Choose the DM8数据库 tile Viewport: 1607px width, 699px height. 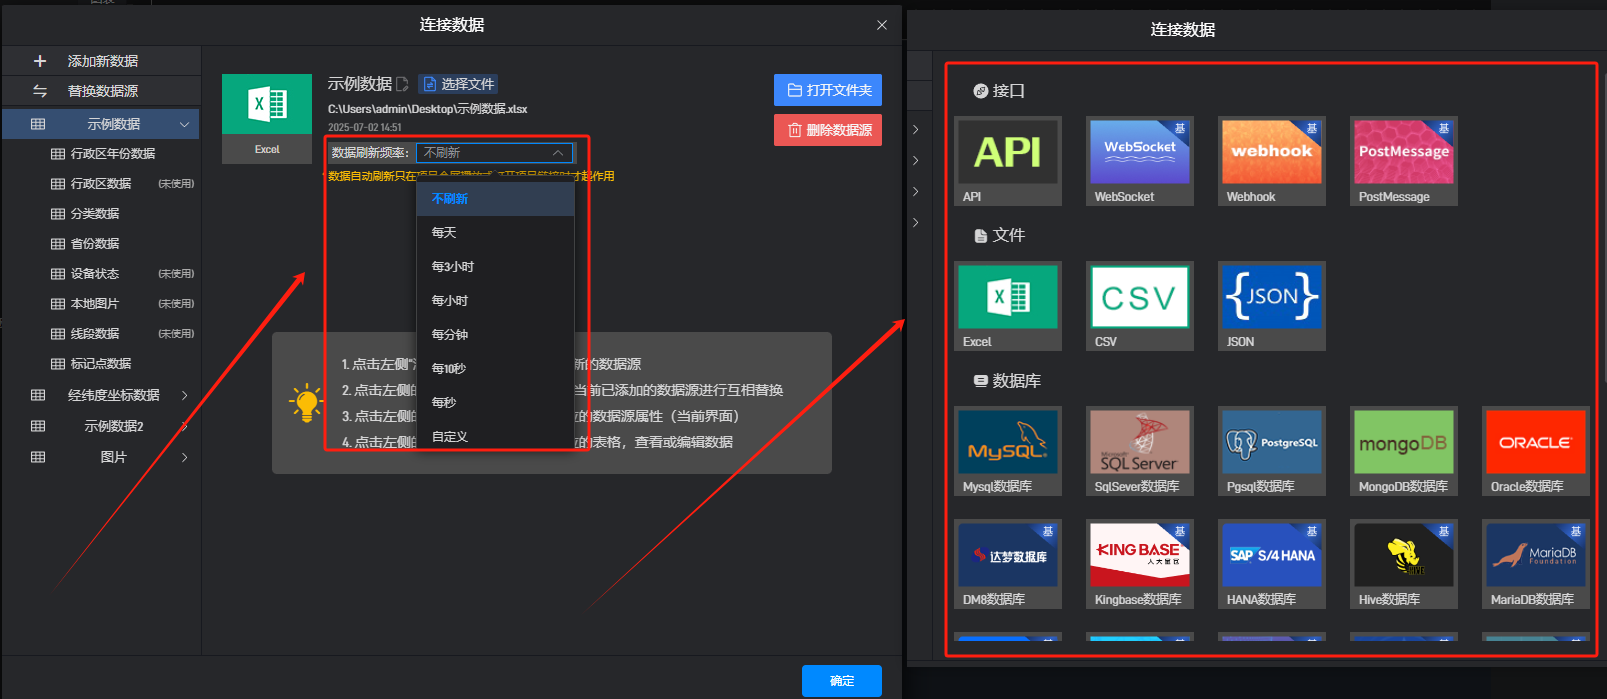1008,564
